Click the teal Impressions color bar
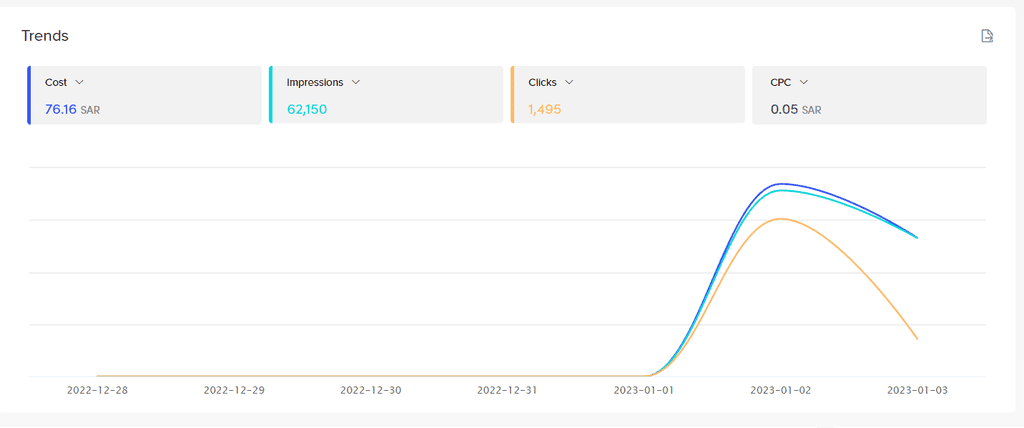 click(x=270, y=95)
